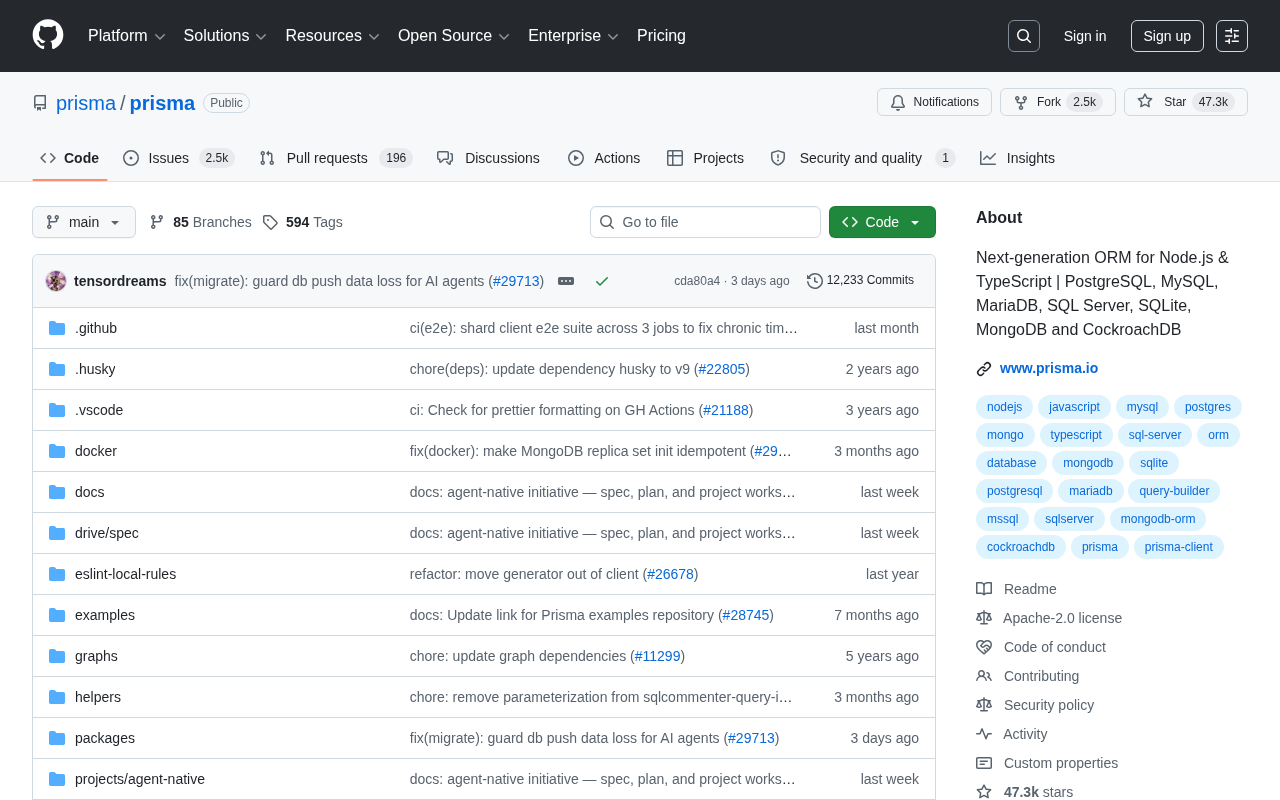The height and width of the screenshot is (800, 1280).
Task: Star the prisma repository
Action: (x=1186, y=102)
